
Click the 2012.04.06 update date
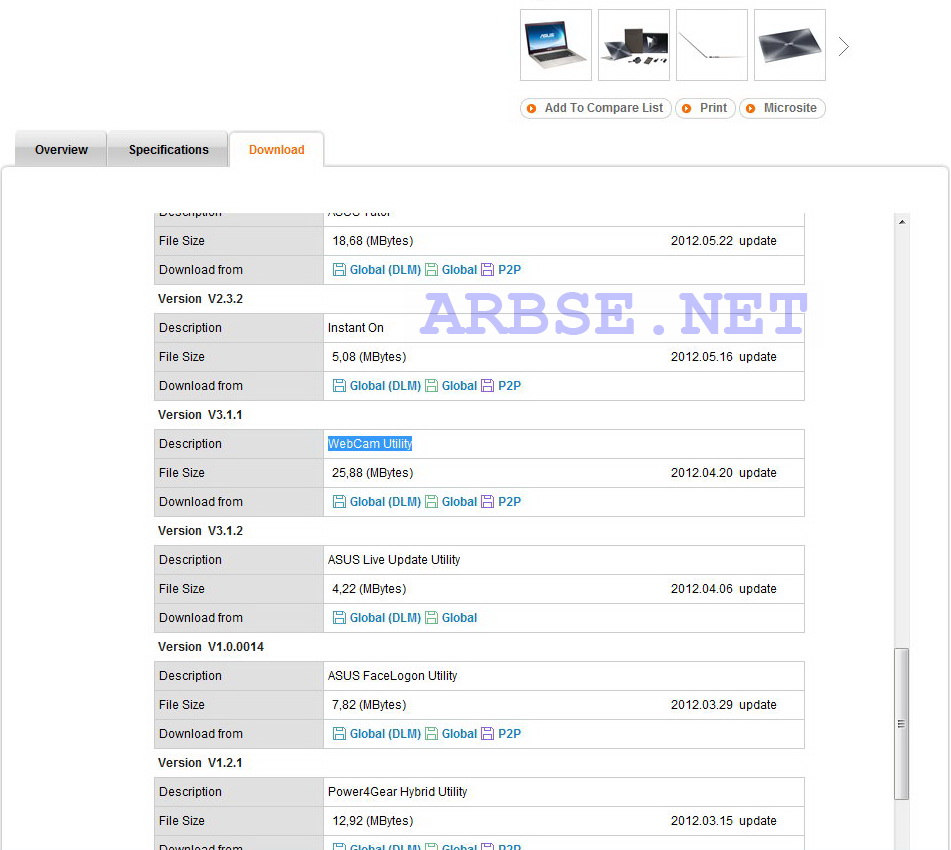724,589
